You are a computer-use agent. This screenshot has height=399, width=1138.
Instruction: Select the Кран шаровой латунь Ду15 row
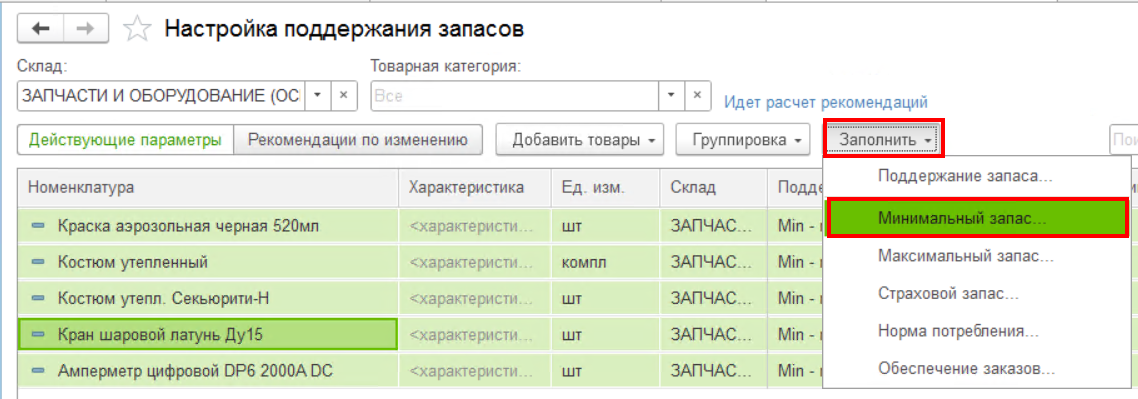click(208, 335)
